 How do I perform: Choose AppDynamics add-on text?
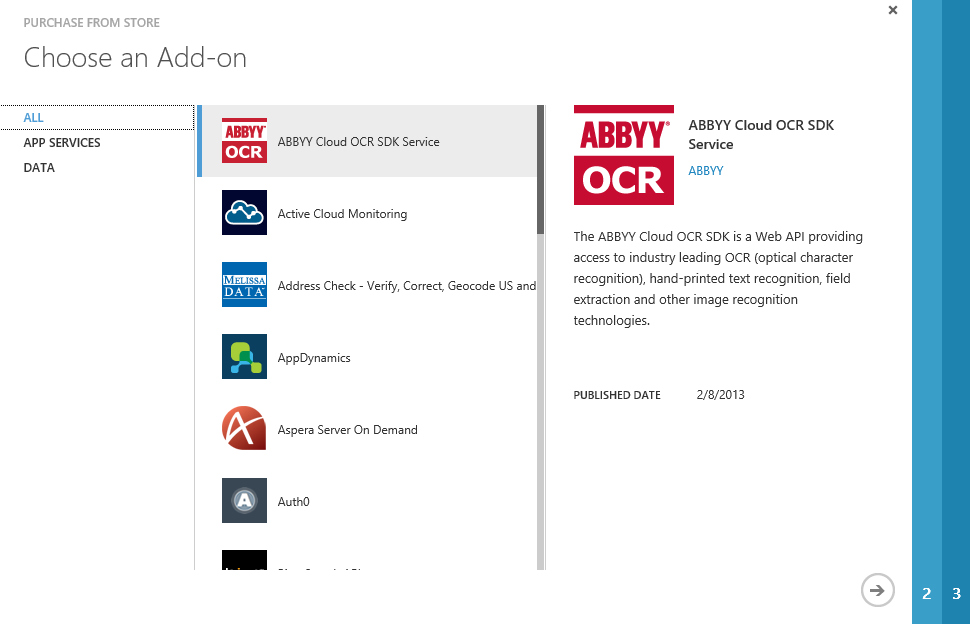(314, 358)
